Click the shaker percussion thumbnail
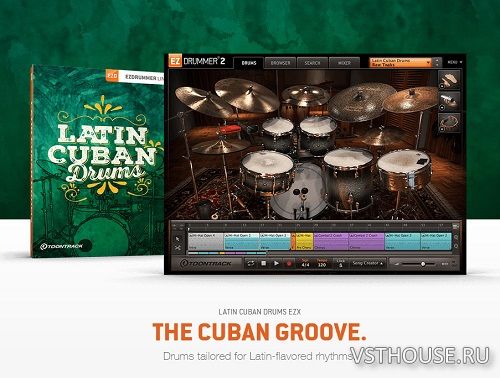The height and width of the screenshot is (378, 500). pyautogui.click(x=449, y=101)
